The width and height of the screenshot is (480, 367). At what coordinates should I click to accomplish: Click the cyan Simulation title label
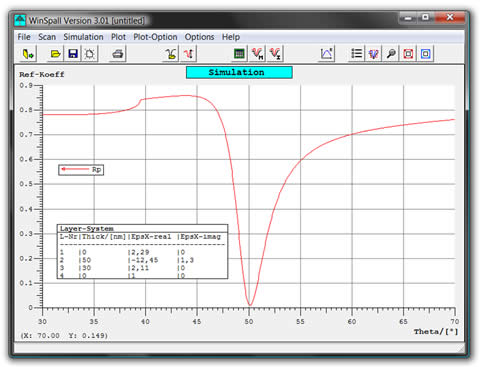coord(239,72)
